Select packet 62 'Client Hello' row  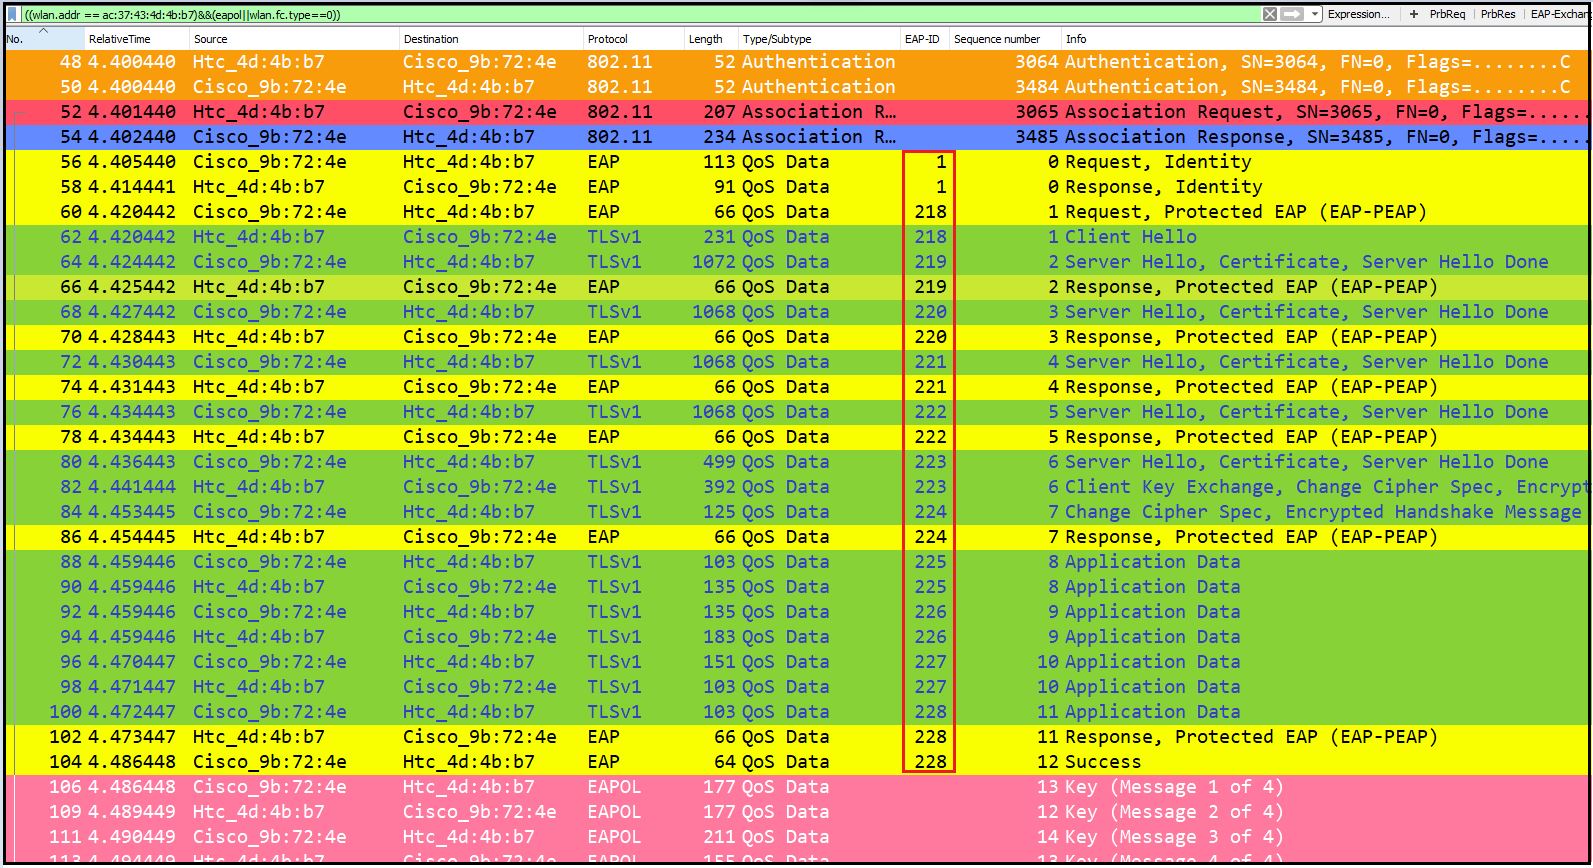(x=796, y=237)
